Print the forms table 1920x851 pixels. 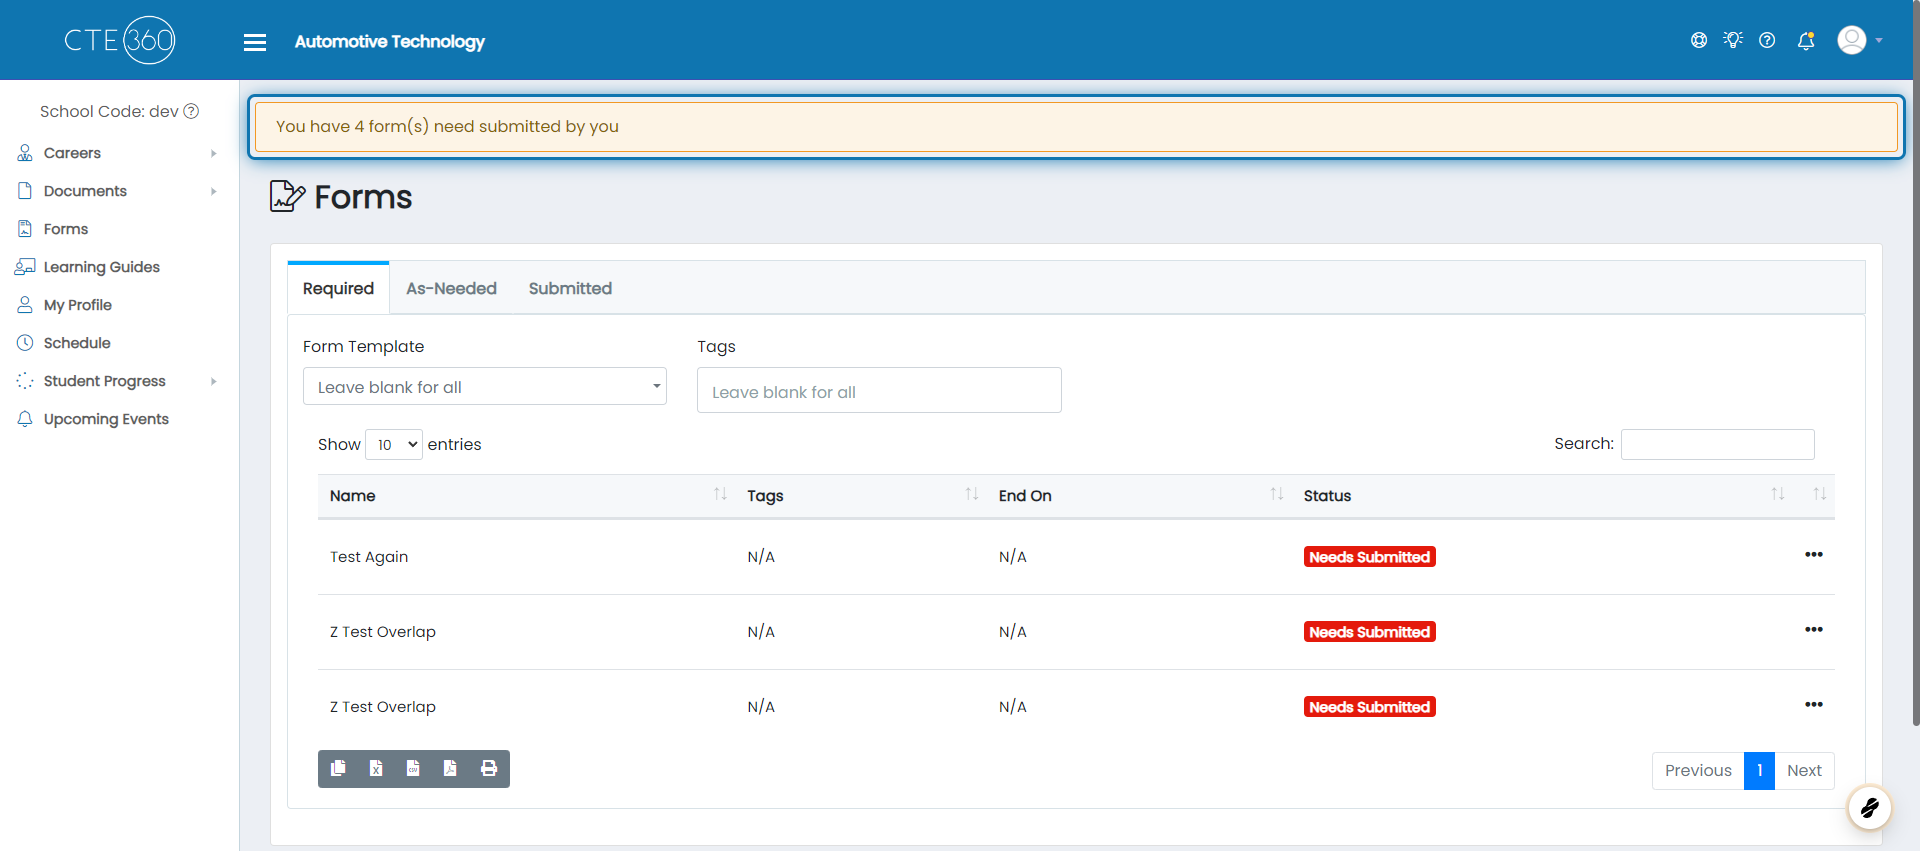pos(489,768)
